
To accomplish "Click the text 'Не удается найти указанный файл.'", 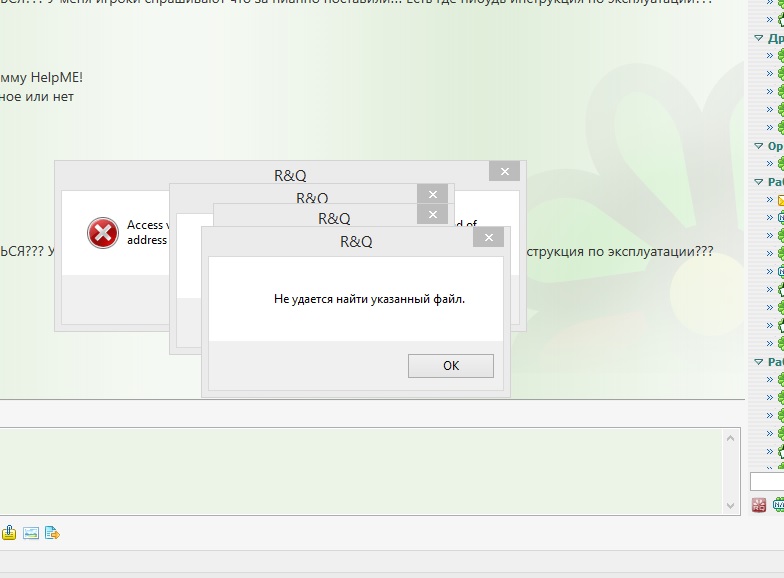I will 369,299.
